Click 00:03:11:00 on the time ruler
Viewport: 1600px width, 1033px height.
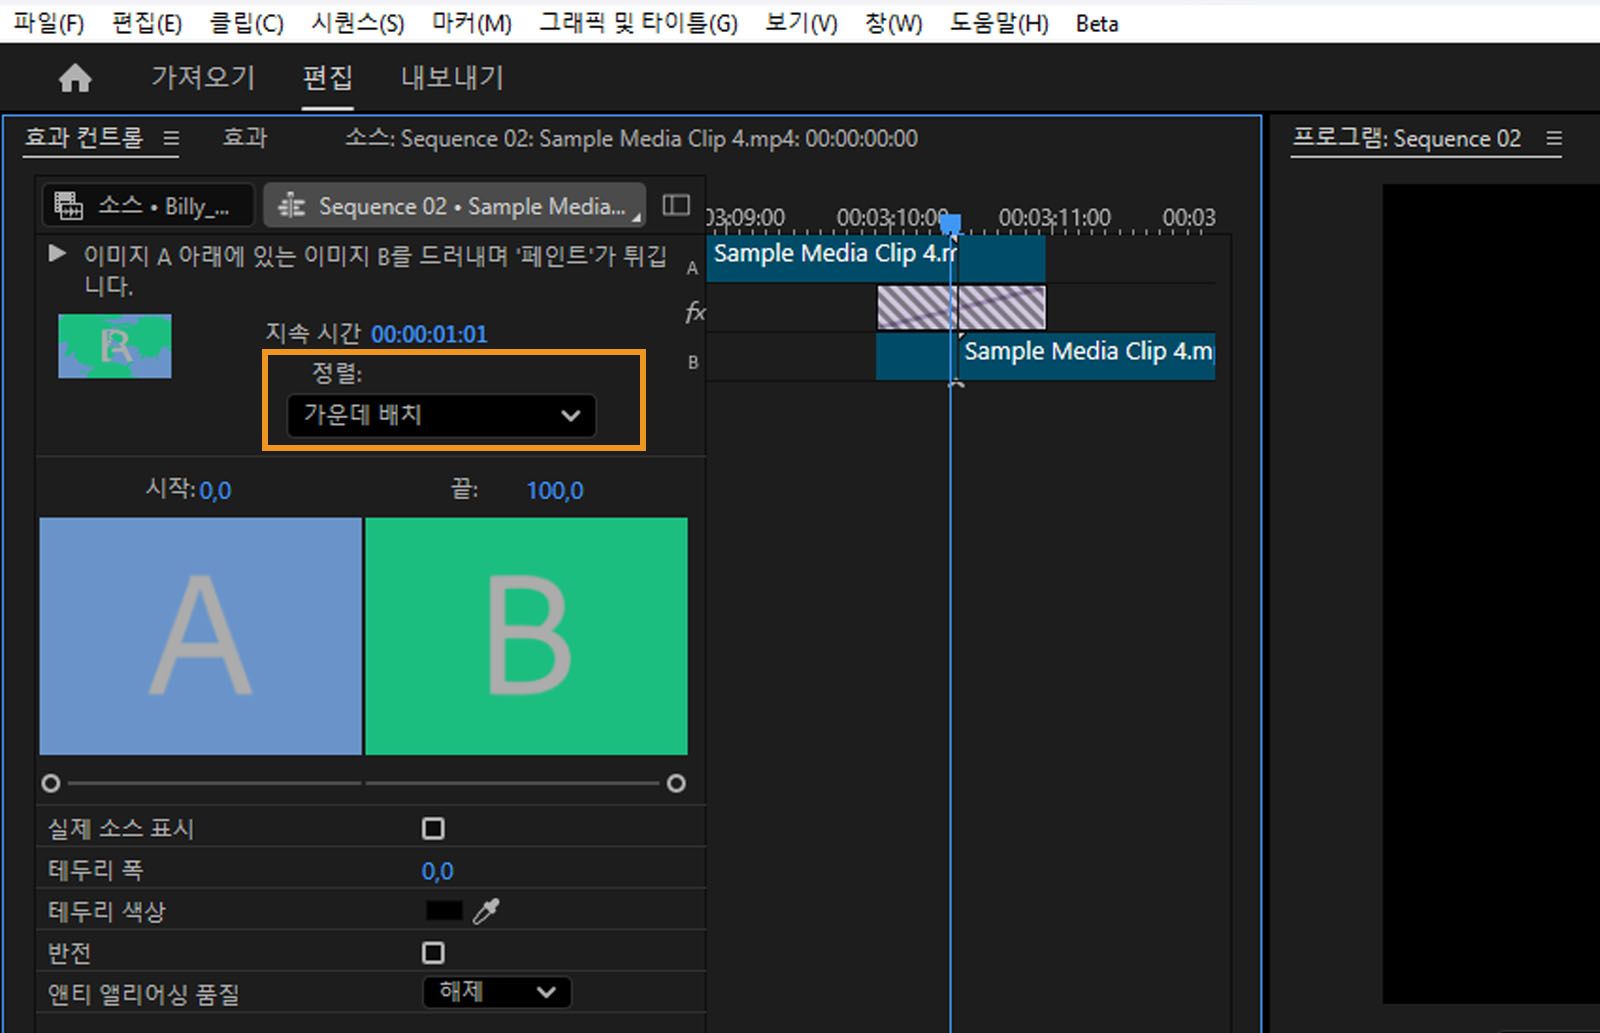click(x=1054, y=217)
